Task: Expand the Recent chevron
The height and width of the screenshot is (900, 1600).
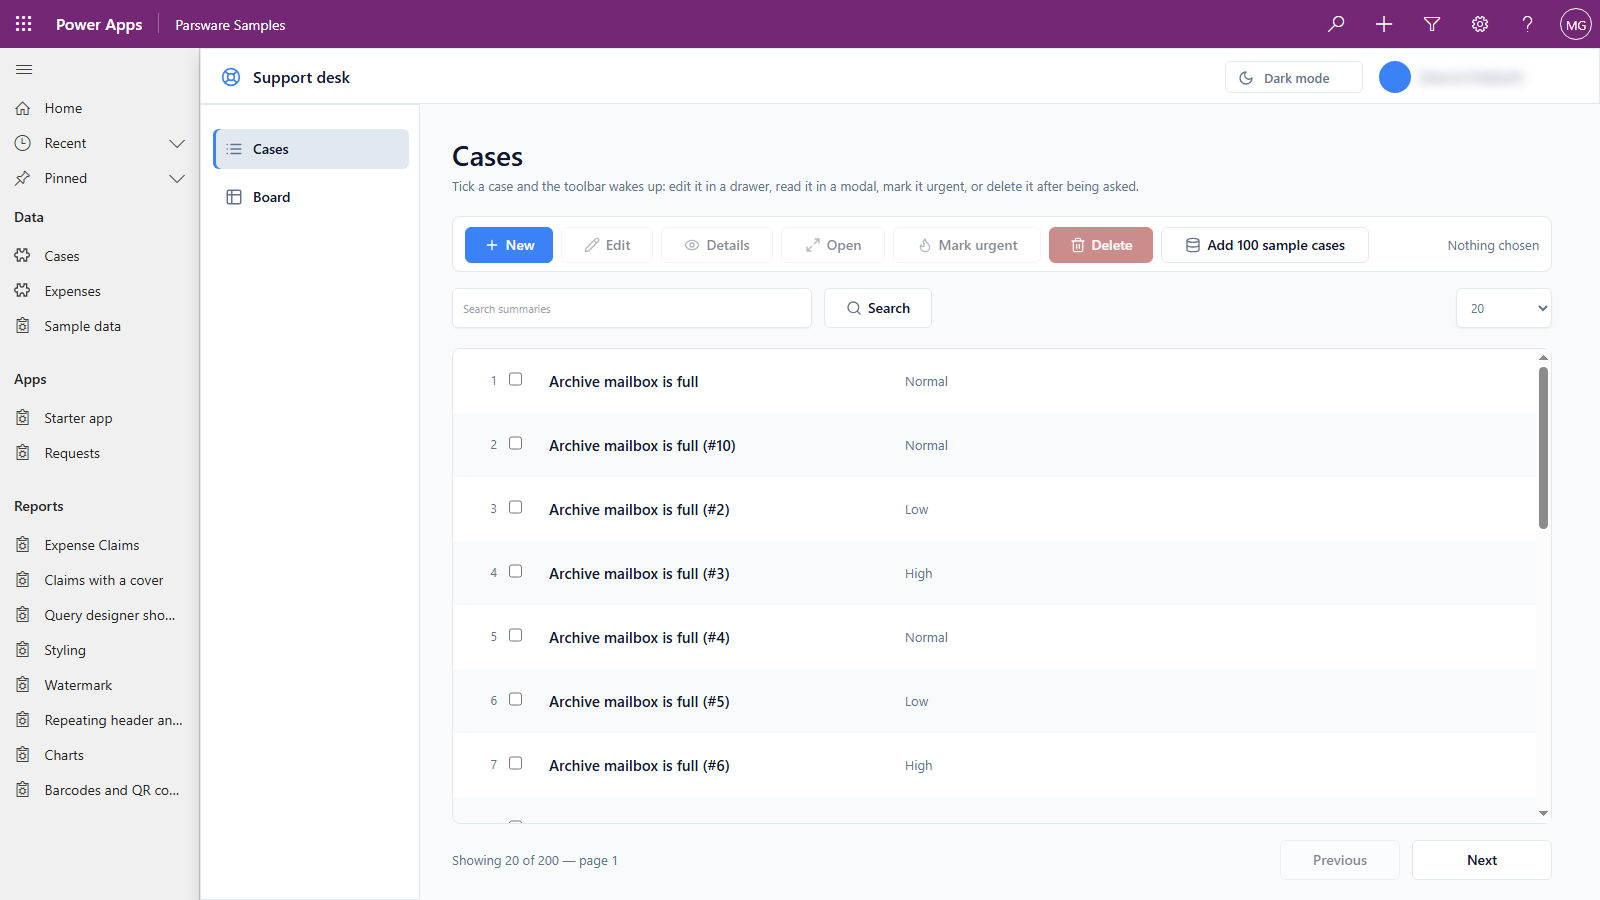Action: coord(177,143)
